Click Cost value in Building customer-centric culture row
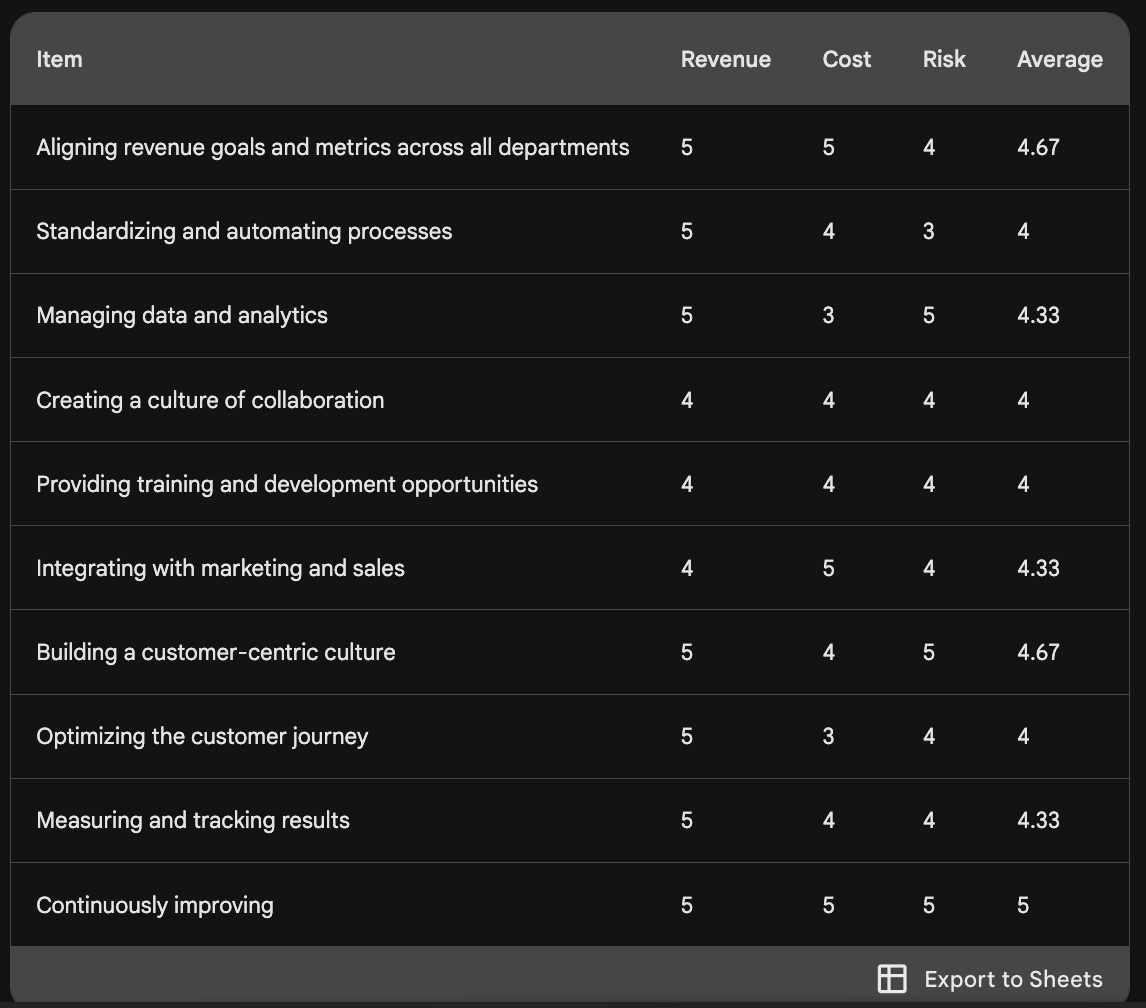The image size is (1146, 1008). tap(828, 652)
